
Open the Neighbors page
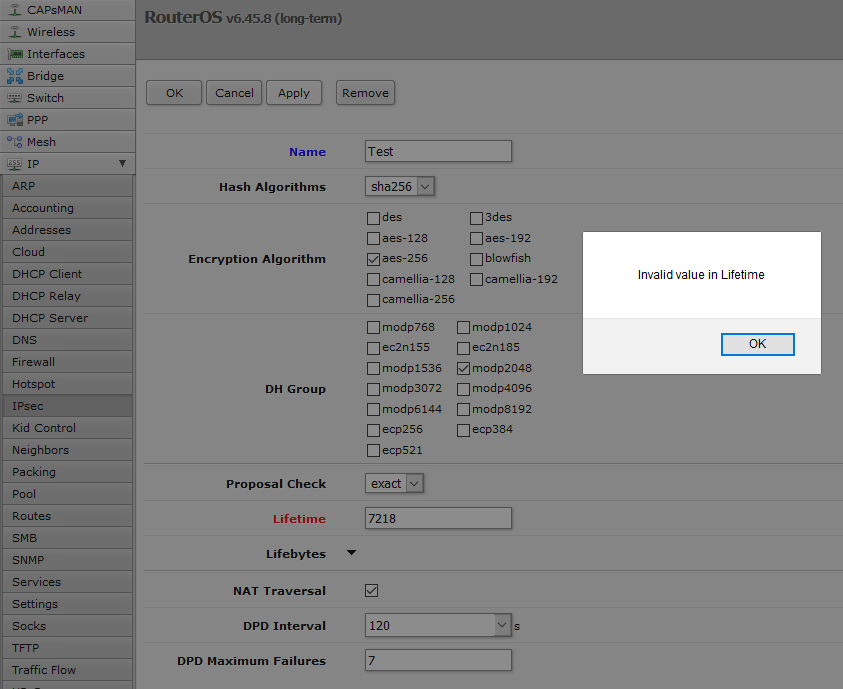(x=67, y=450)
